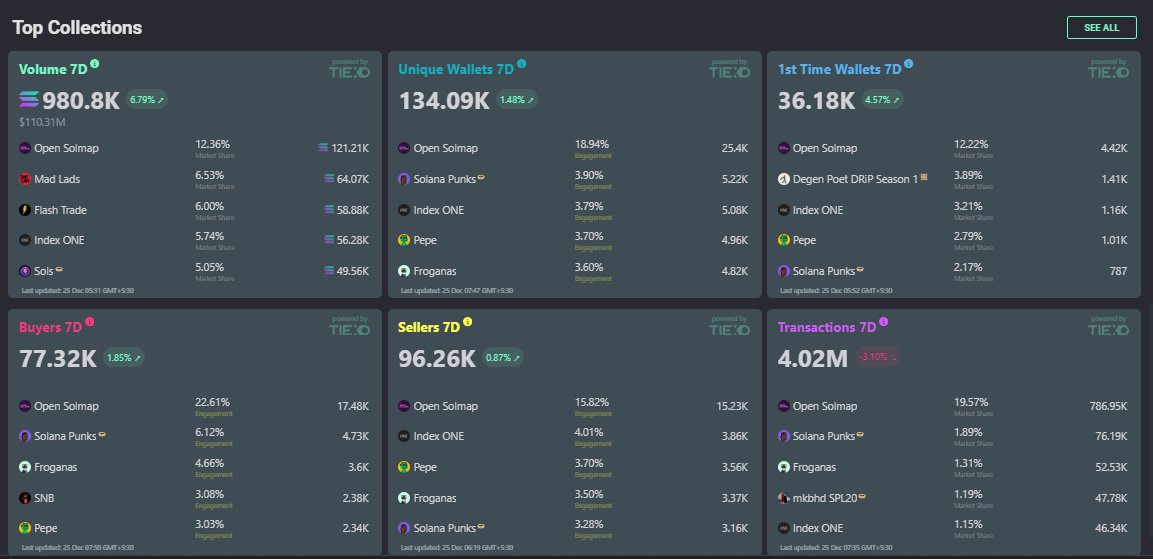The height and width of the screenshot is (559, 1153).
Task: Click the 786.95K transactions value
Action: (1108, 406)
